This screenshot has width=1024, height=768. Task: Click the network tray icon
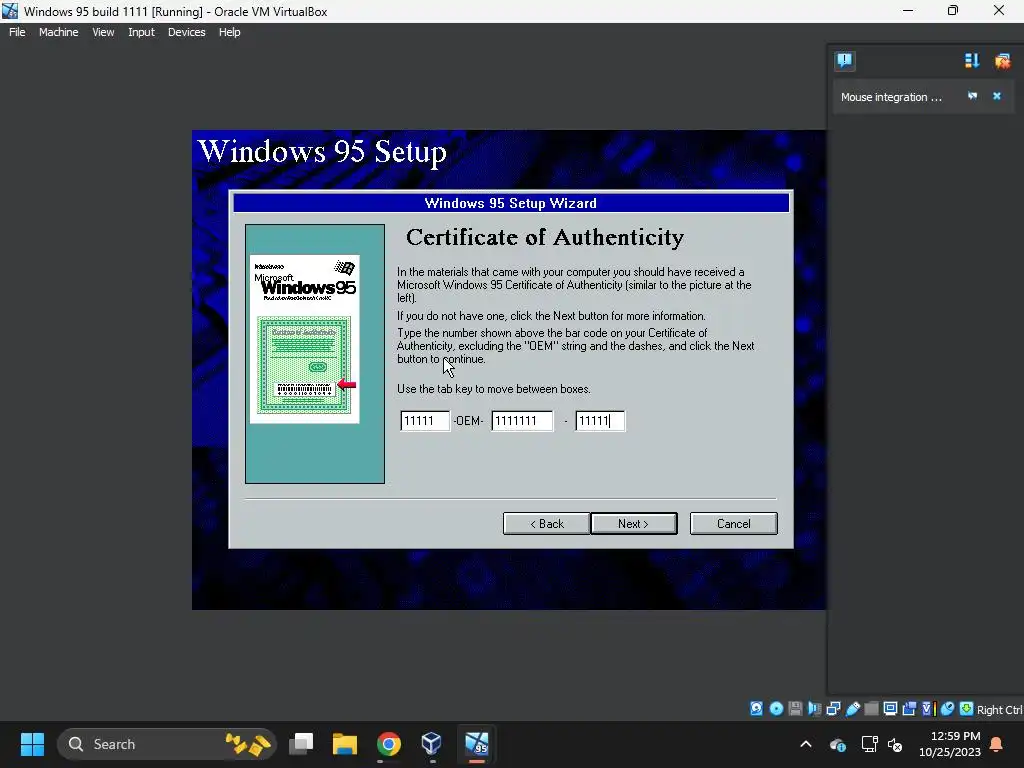[869, 744]
